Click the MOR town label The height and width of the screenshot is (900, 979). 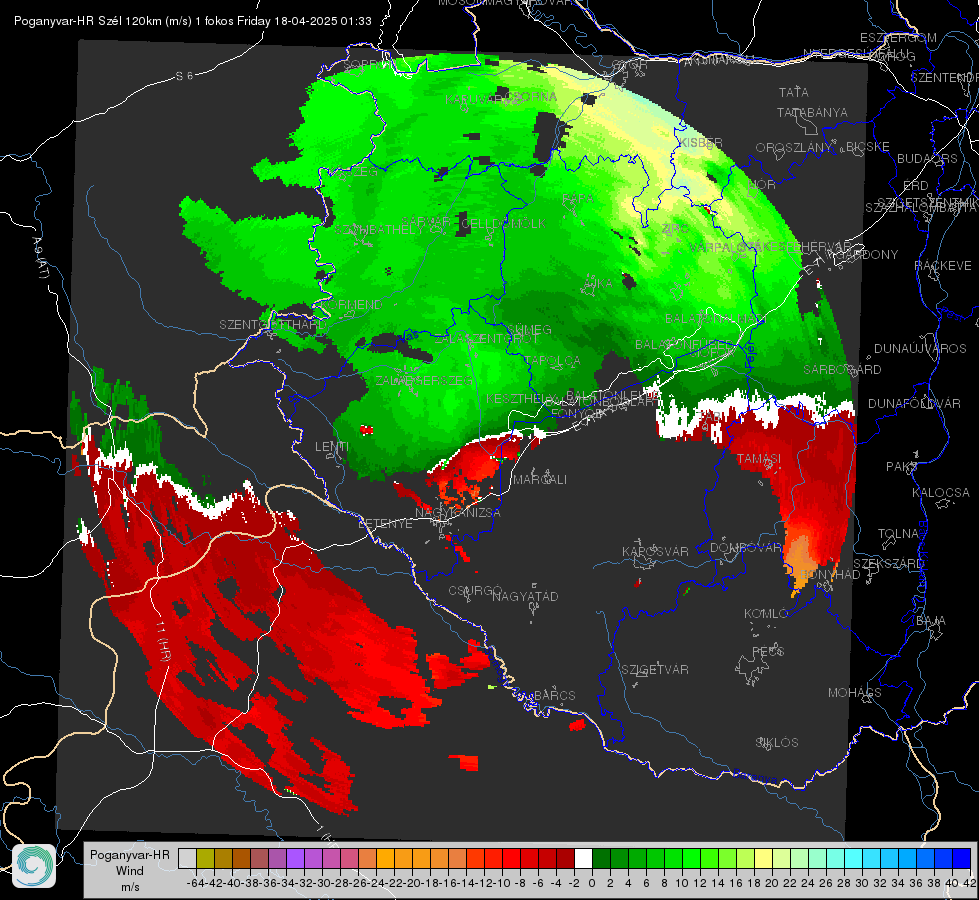click(762, 185)
